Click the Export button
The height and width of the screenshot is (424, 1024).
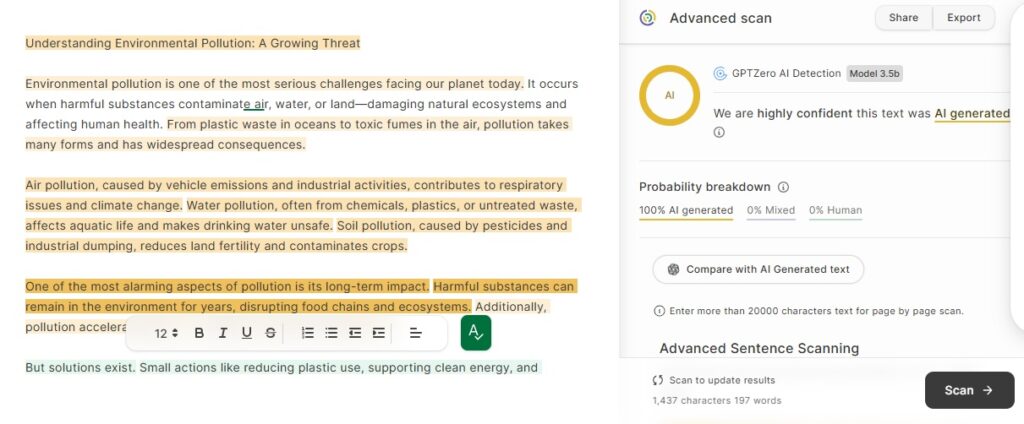pyautogui.click(x=964, y=18)
